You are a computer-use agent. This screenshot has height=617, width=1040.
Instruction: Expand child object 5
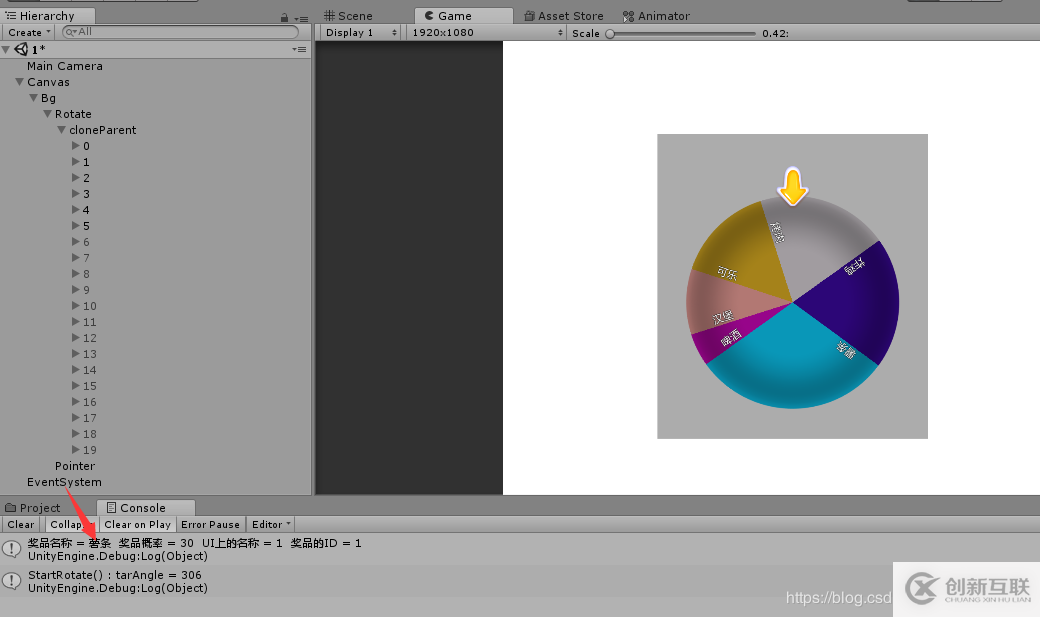point(75,226)
